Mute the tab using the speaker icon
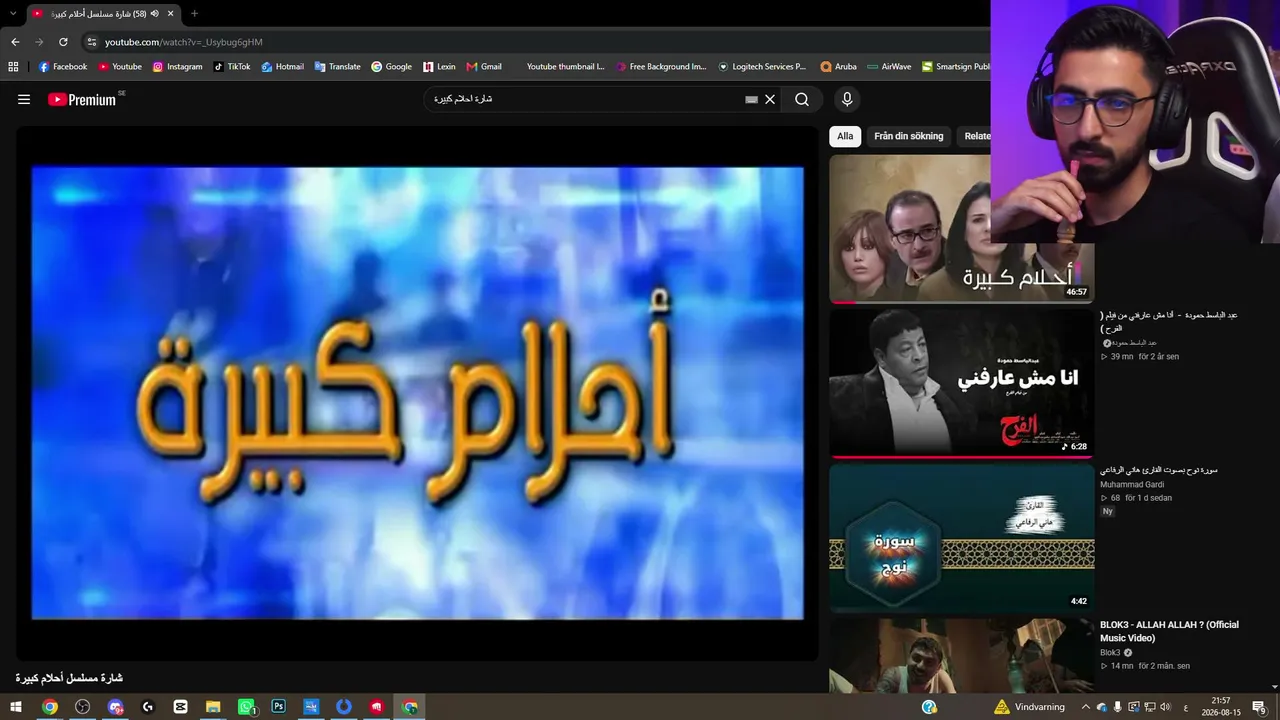1280x720 pixels. tap(155, 13)
